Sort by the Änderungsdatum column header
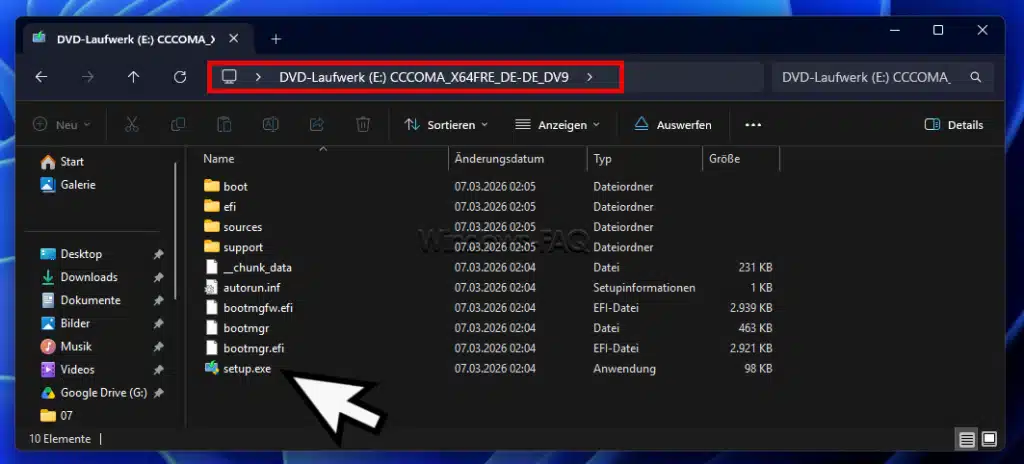This screenshot has width=1024, height=464. [499, 159]
